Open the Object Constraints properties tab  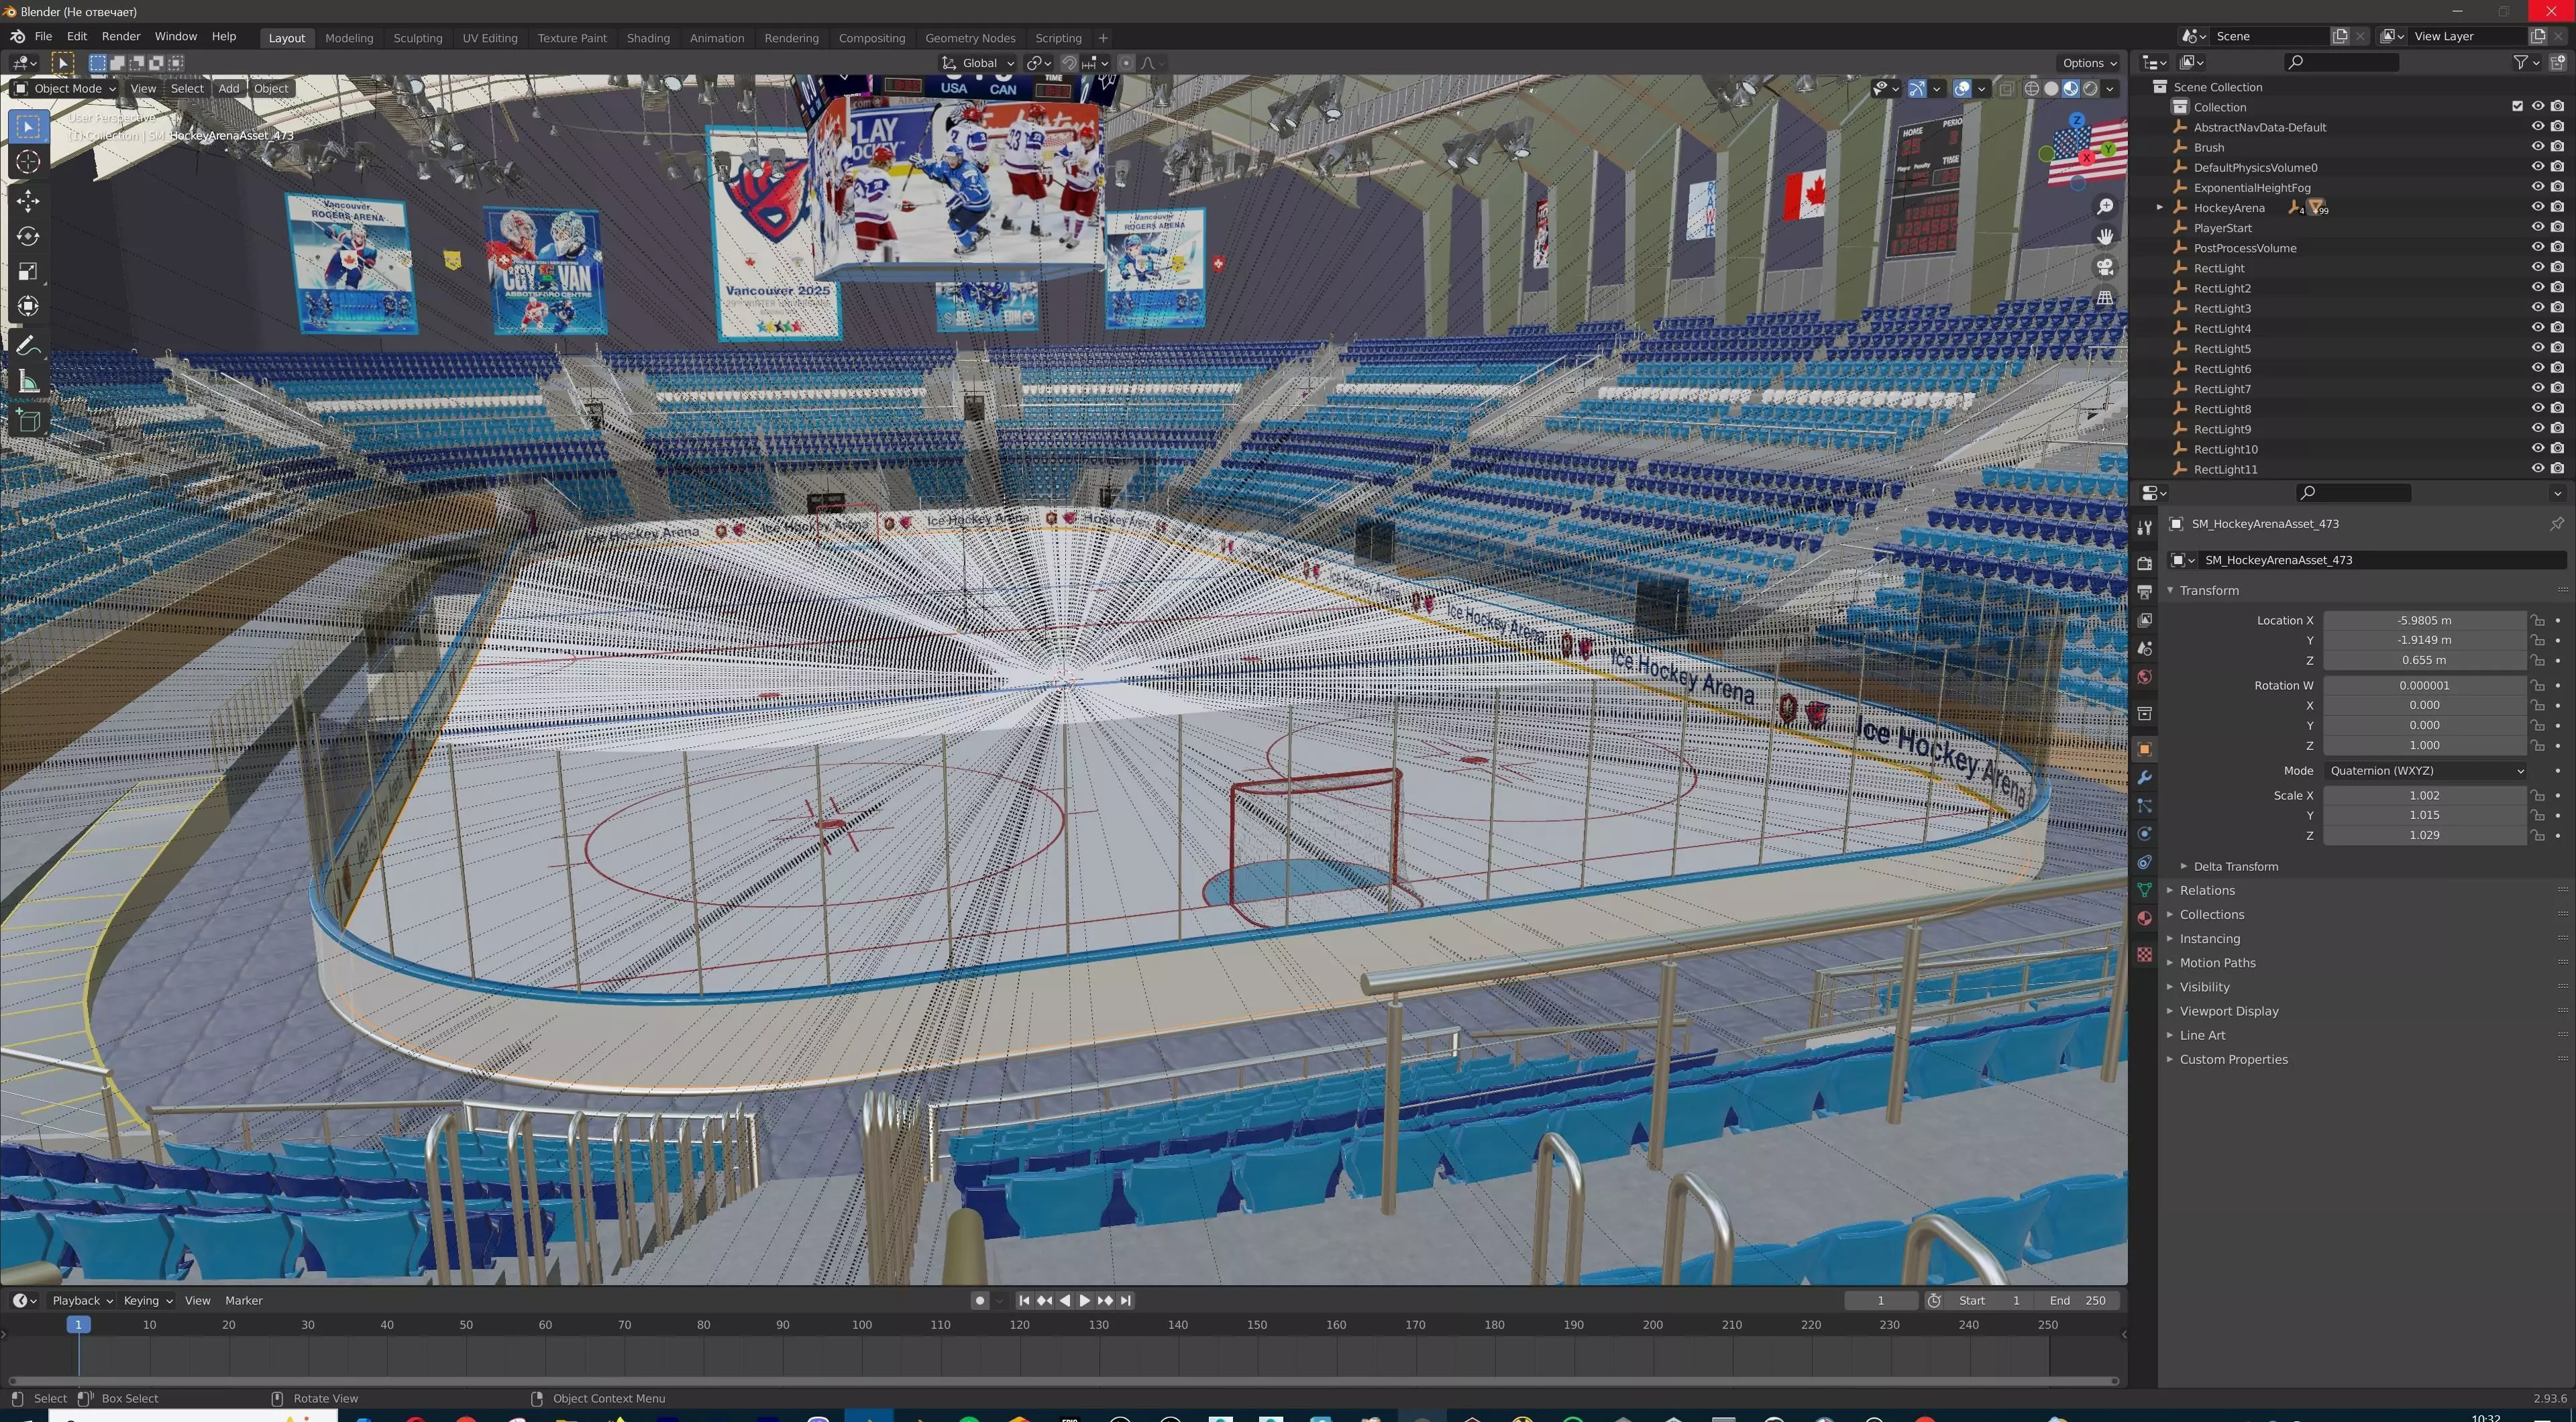point(2144,862)
